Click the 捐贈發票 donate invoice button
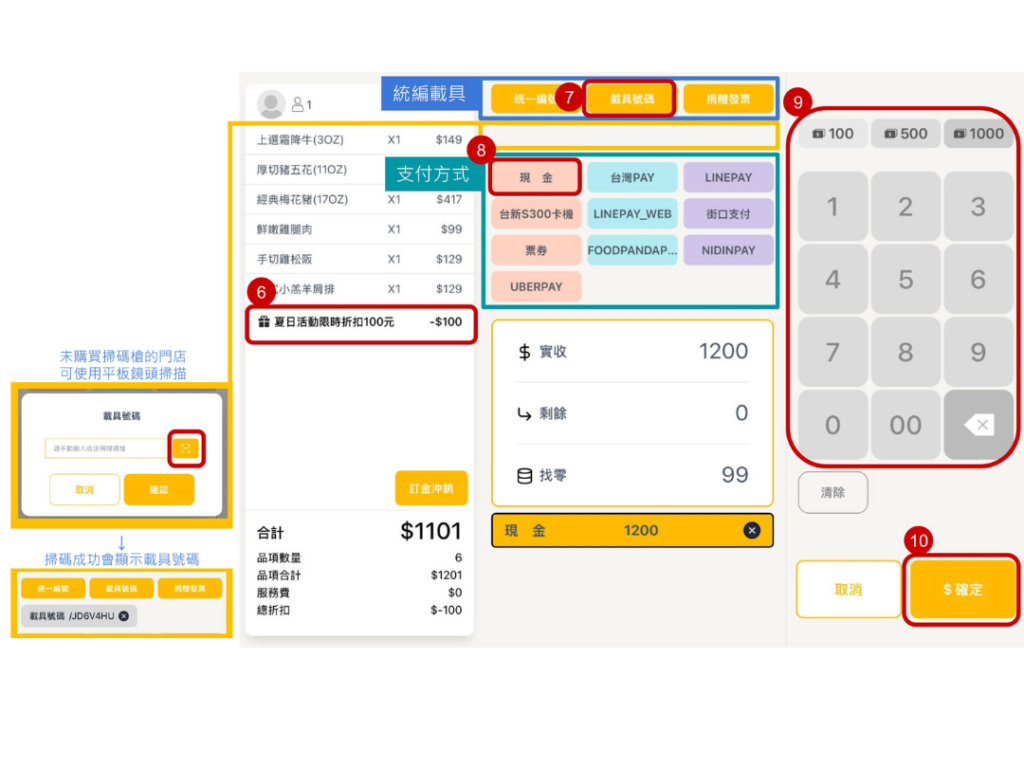This screenshot has width=1024, height=768. pos(728,99)
